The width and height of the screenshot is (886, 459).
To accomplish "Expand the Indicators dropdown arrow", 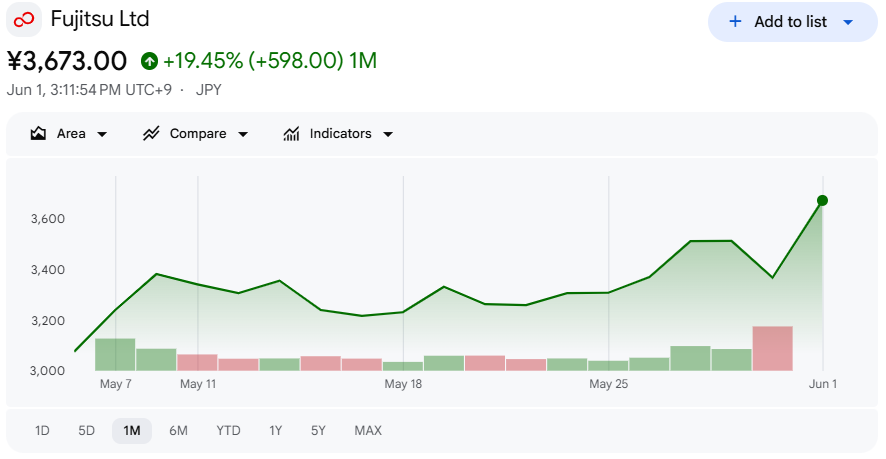I will [388, 135].
